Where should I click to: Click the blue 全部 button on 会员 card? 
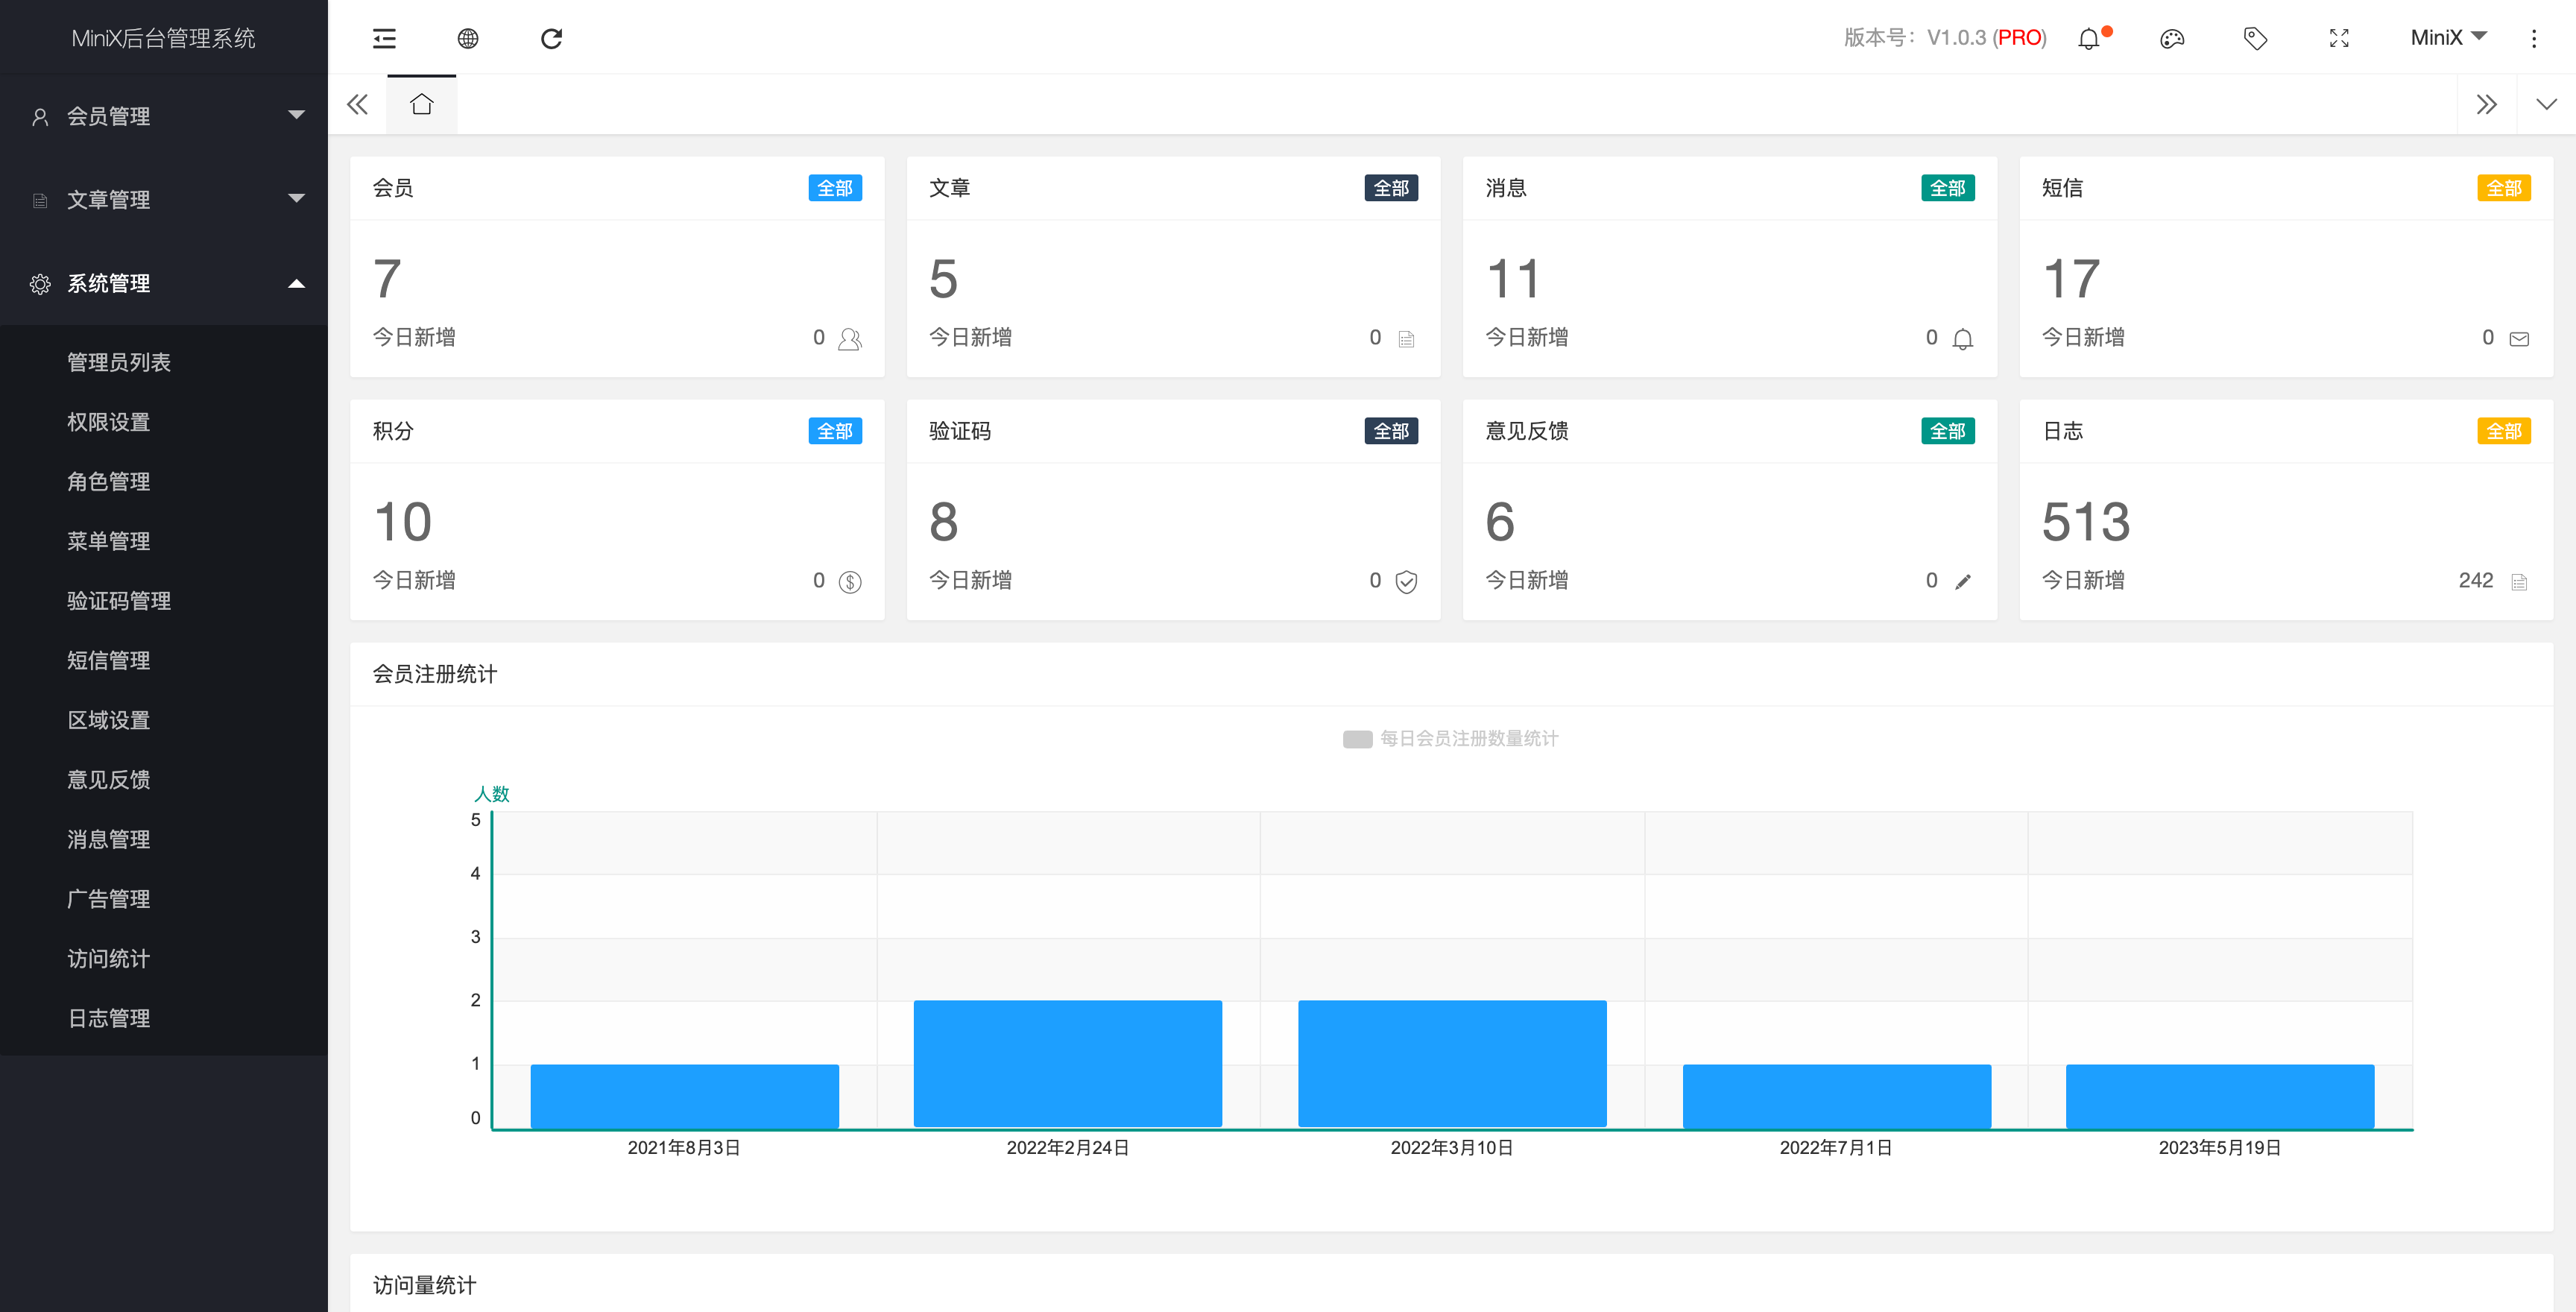(x=834, y=188)
